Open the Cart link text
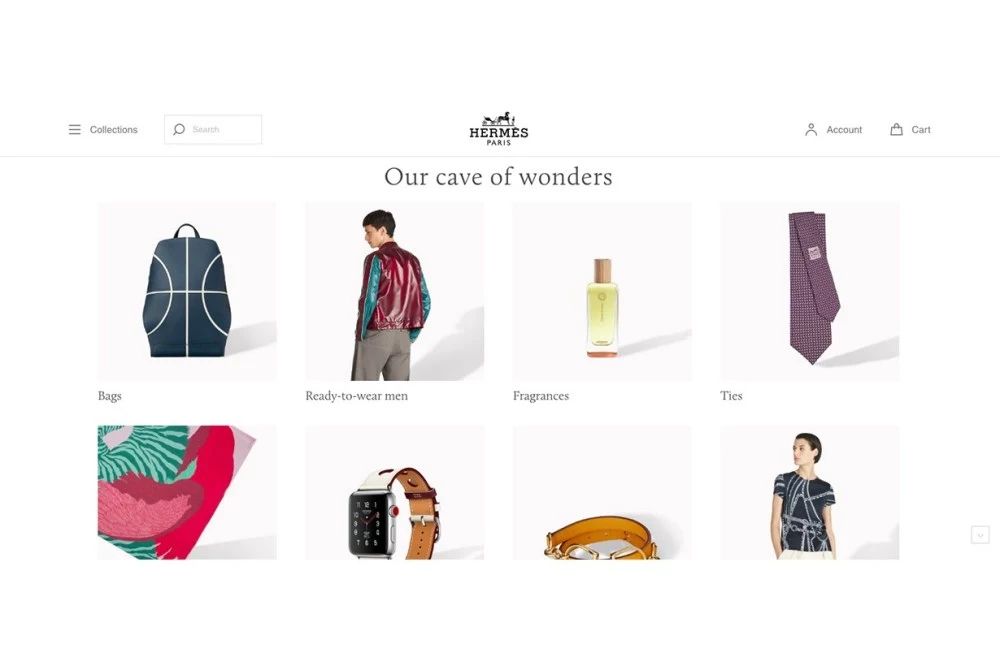Screen dimensions: 1000x666 tap(920, 130)
